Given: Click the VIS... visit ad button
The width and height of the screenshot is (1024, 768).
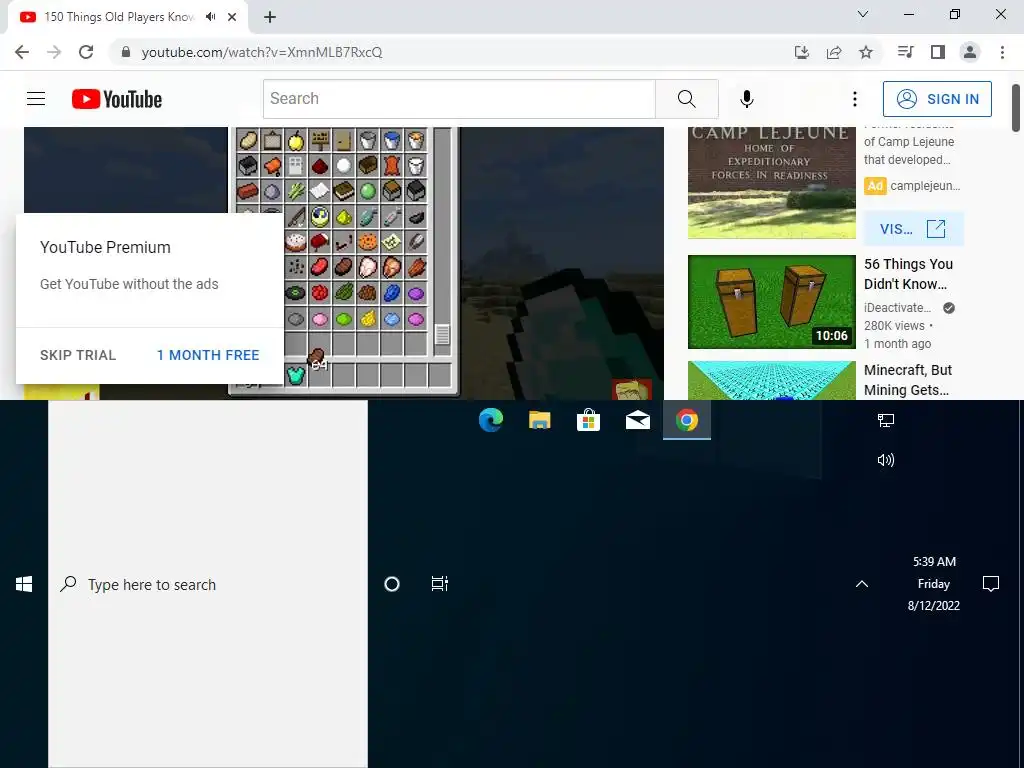Looking at the screenshot, I should (x=913, y=229).
